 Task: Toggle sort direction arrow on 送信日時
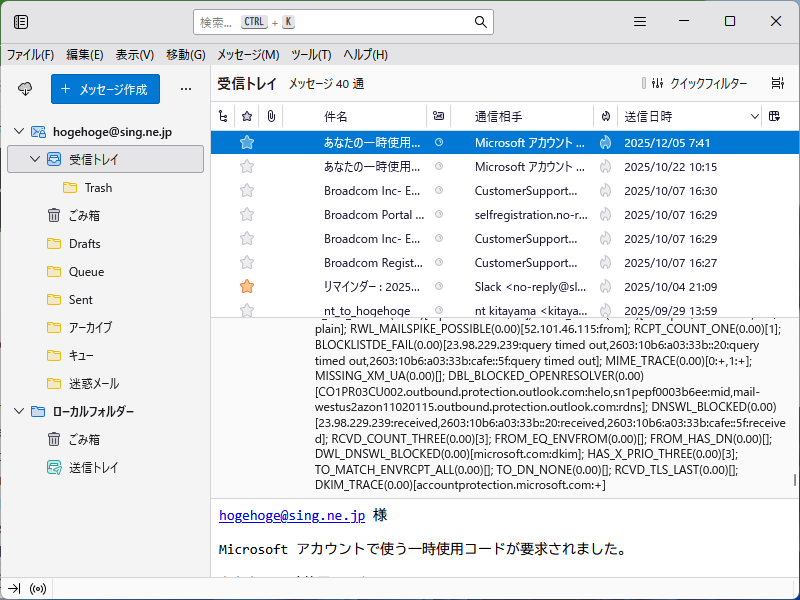pyautogui.click(x=755, y=117)
